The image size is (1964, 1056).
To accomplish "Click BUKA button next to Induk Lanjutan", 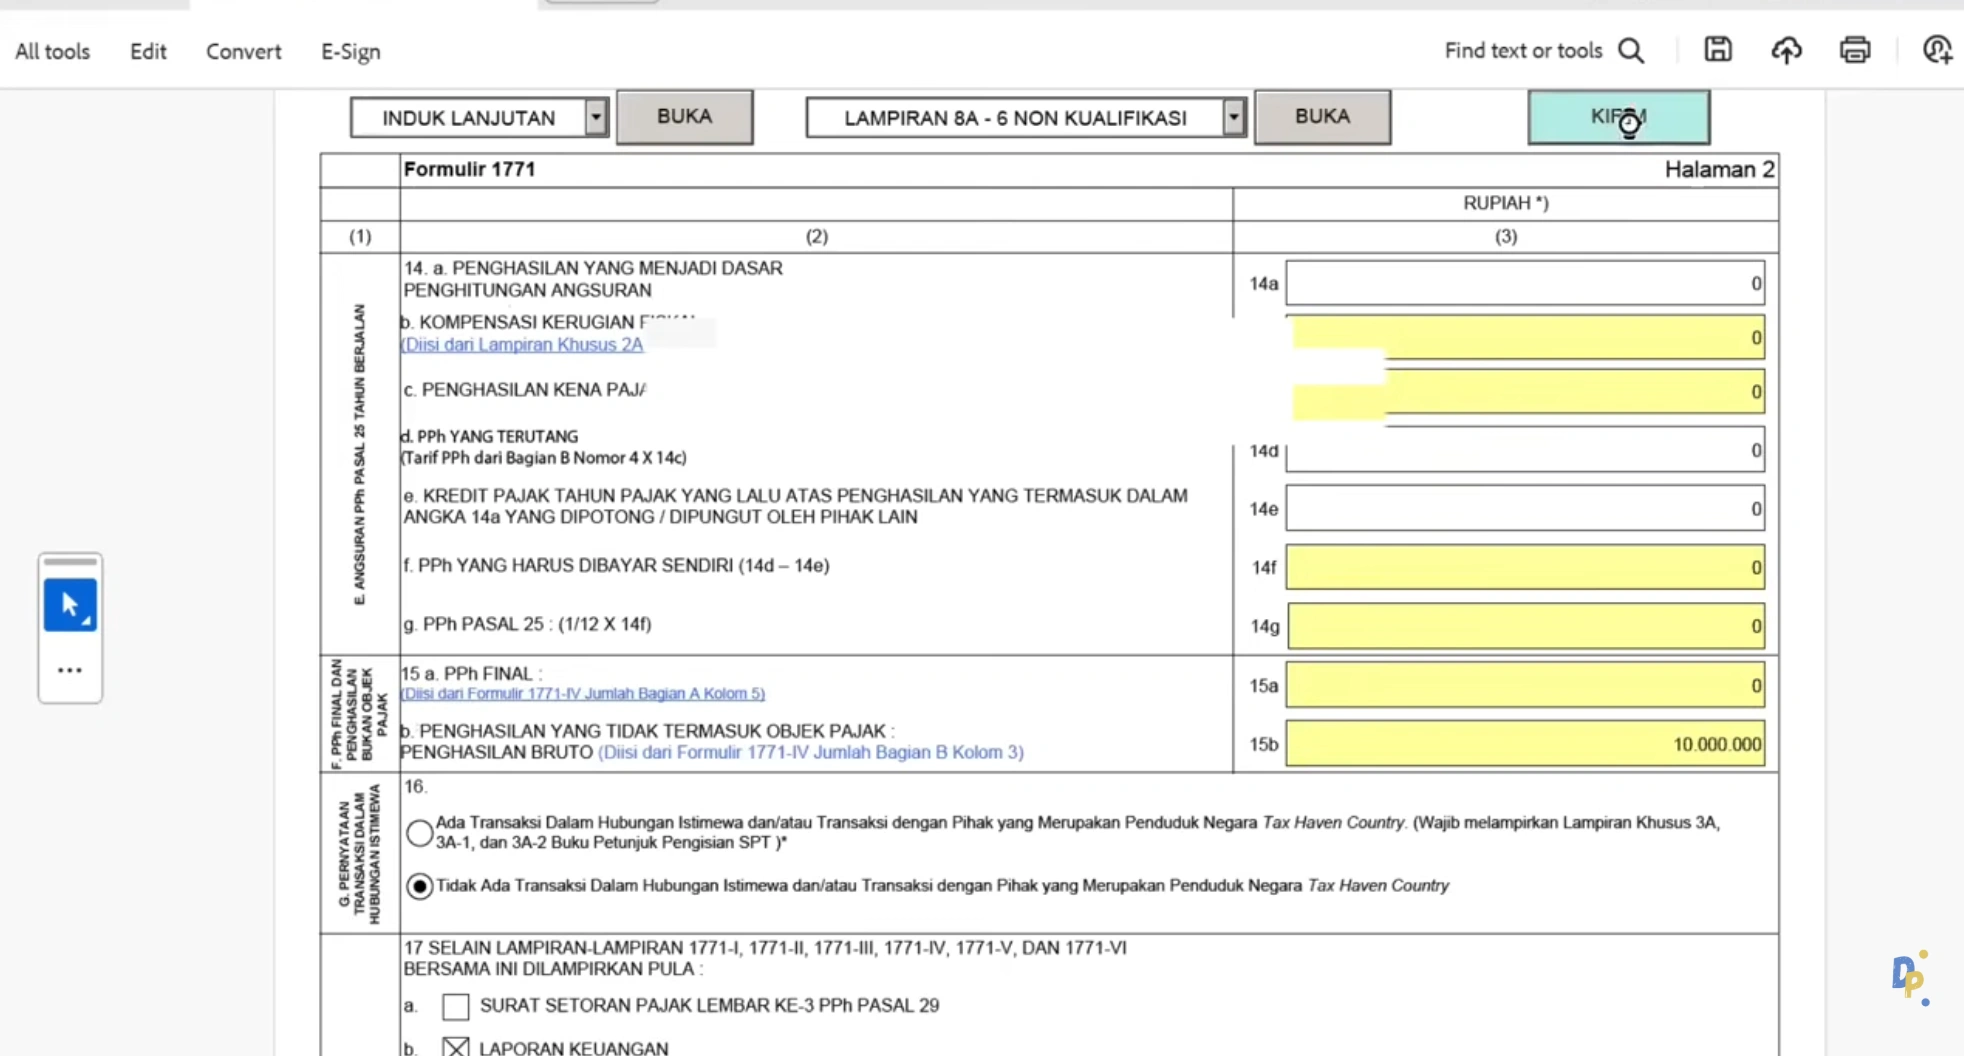I will [685, 117].
